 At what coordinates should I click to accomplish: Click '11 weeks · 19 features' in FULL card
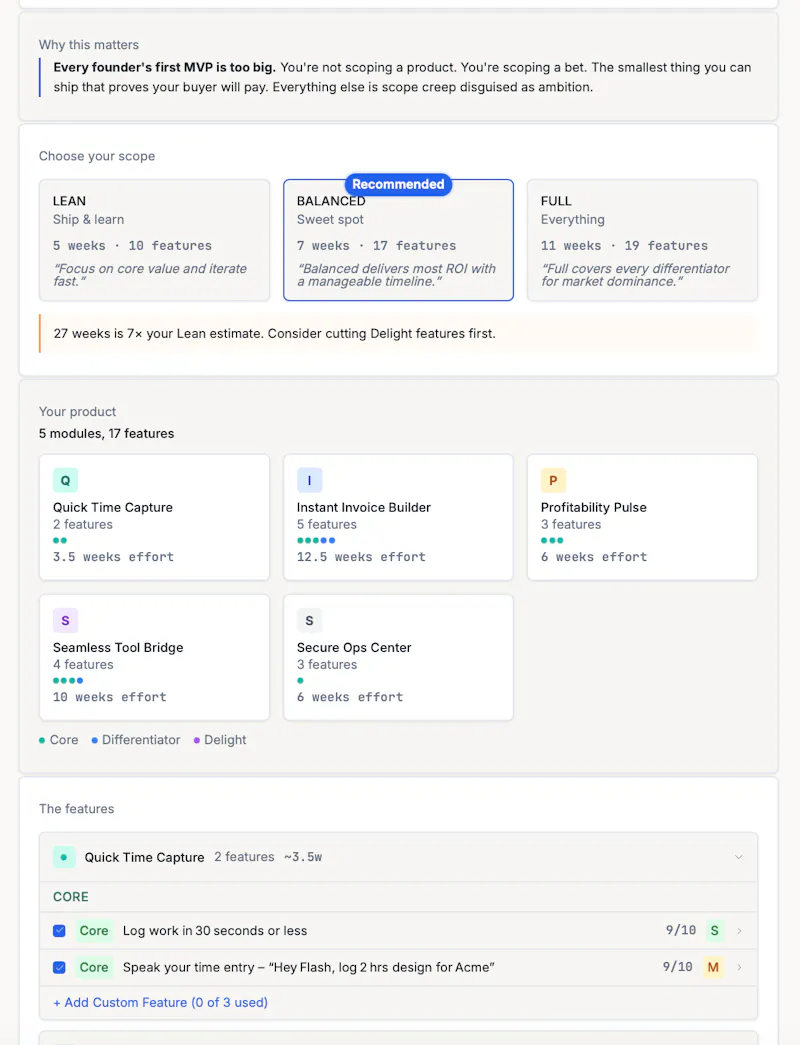click(x=625, y=246)
